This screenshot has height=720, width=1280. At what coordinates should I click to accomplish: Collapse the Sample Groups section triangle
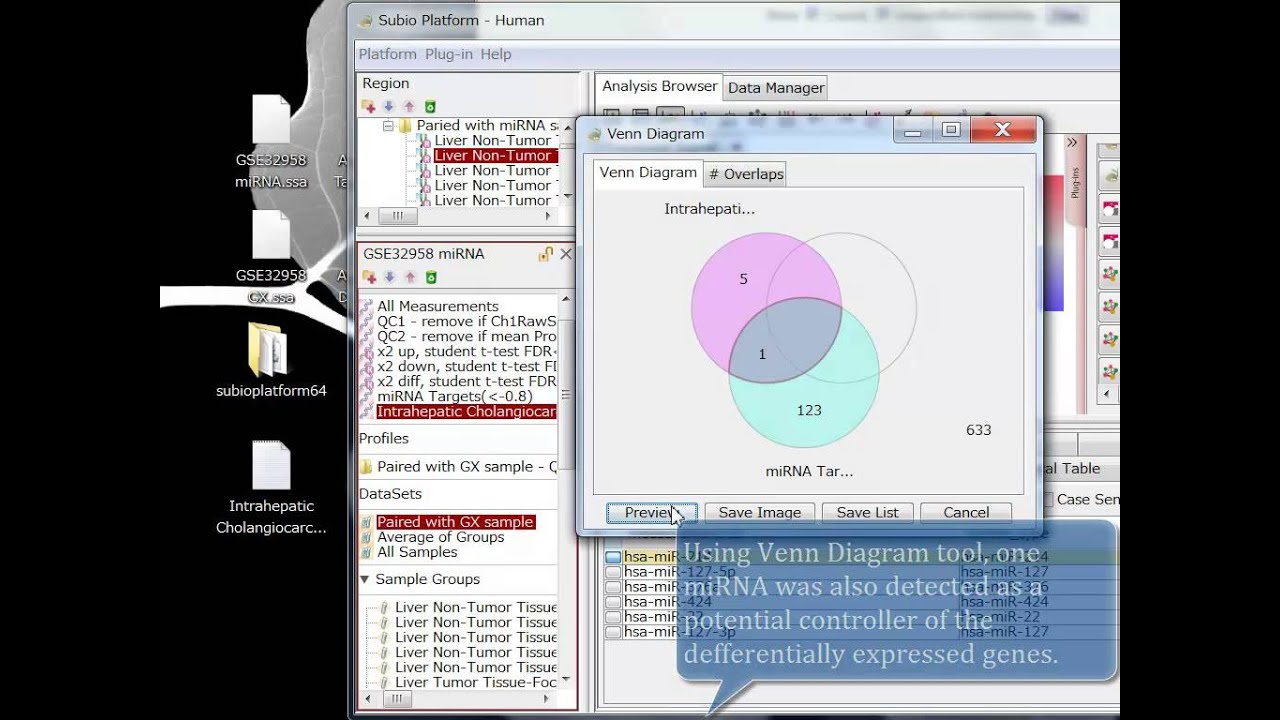[365, 580]
